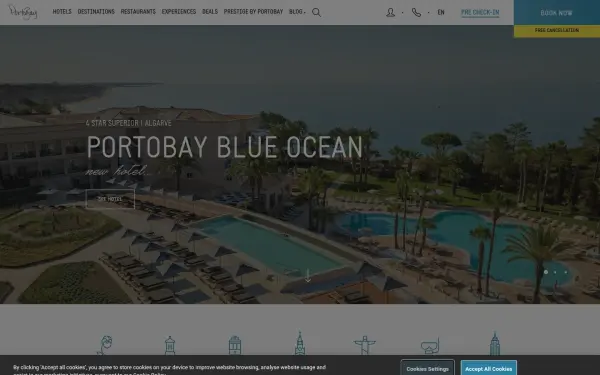Open the Pre Check-in link
600x375 pixels.
[480, 13]
